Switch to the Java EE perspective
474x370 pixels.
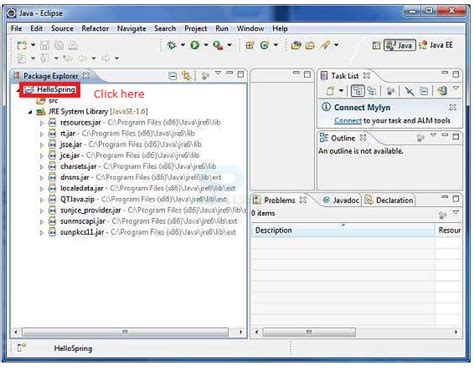click(x=436, y=45)
